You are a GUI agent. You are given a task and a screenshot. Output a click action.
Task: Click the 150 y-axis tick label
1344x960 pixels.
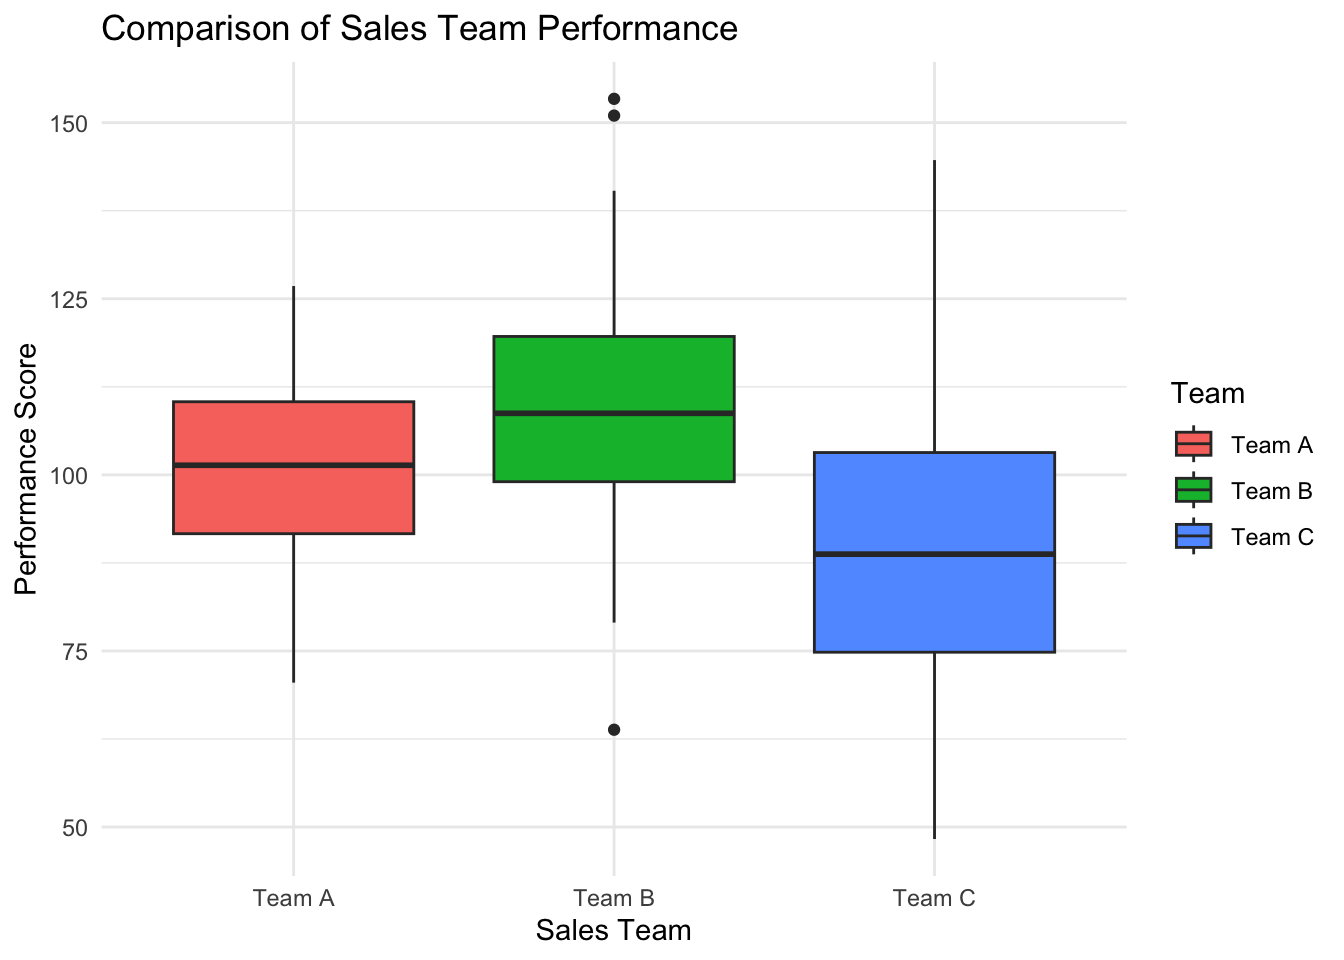click(x=66, y=123)
